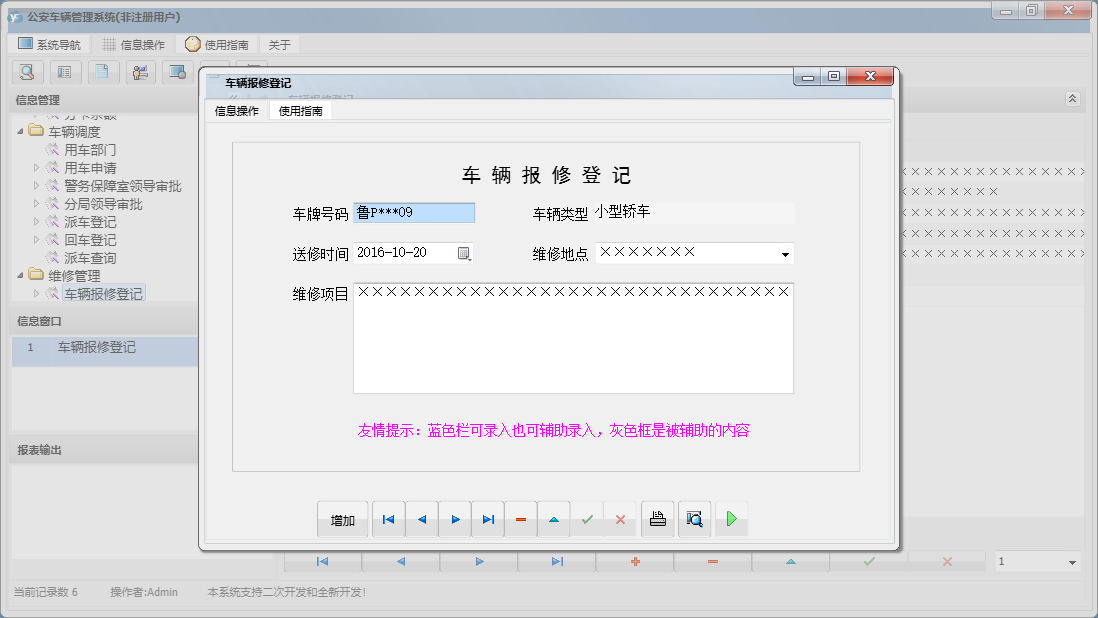
Task: Delete the record using the red minus icon
Action: coord(521,519)
